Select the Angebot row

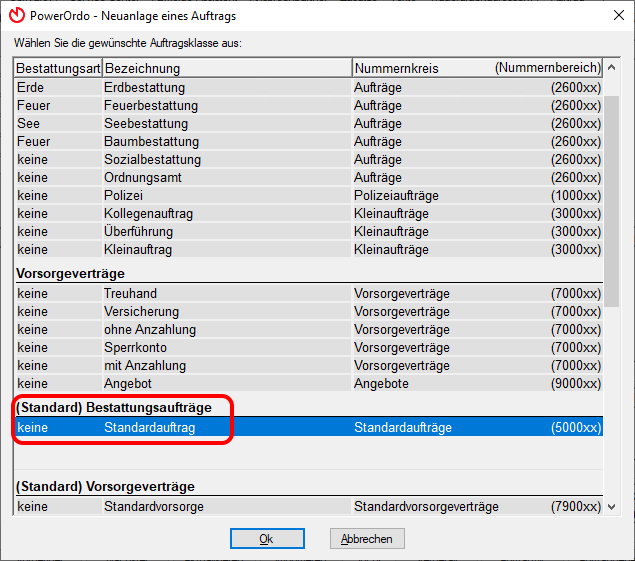point(309,384)
